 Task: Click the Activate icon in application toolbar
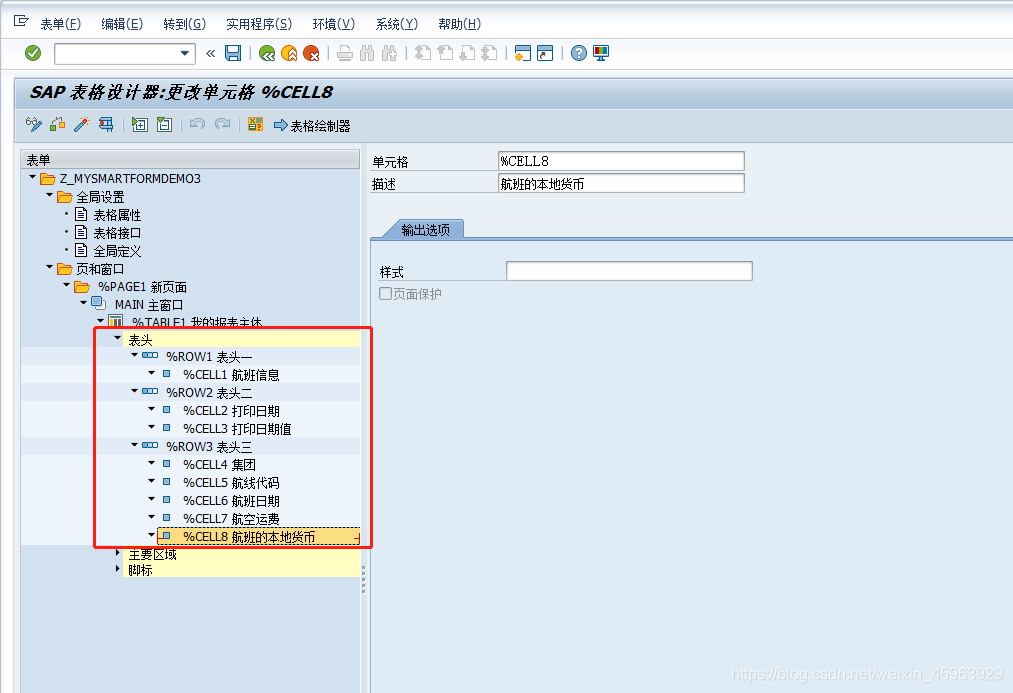57,124
